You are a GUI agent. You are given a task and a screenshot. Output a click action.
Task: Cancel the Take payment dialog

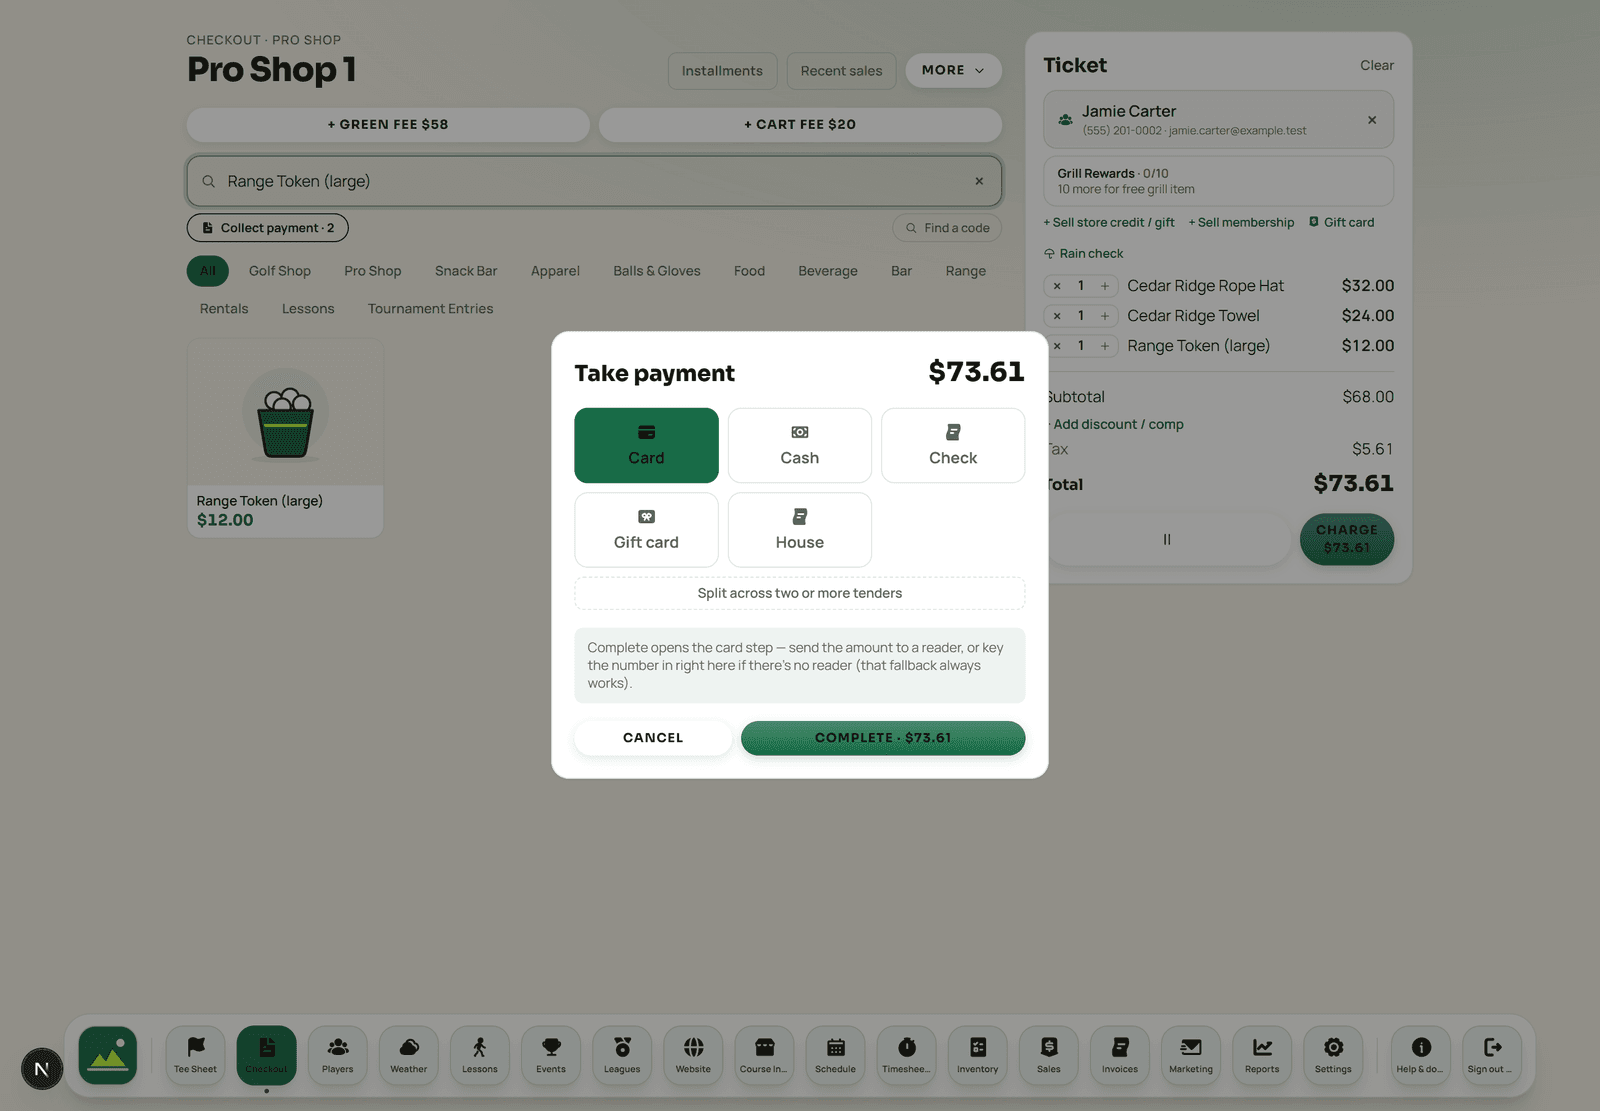(x=653, y=738)
